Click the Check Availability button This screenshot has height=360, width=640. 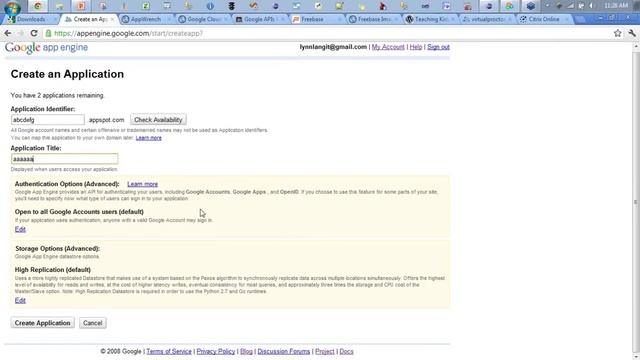point(158,120)
